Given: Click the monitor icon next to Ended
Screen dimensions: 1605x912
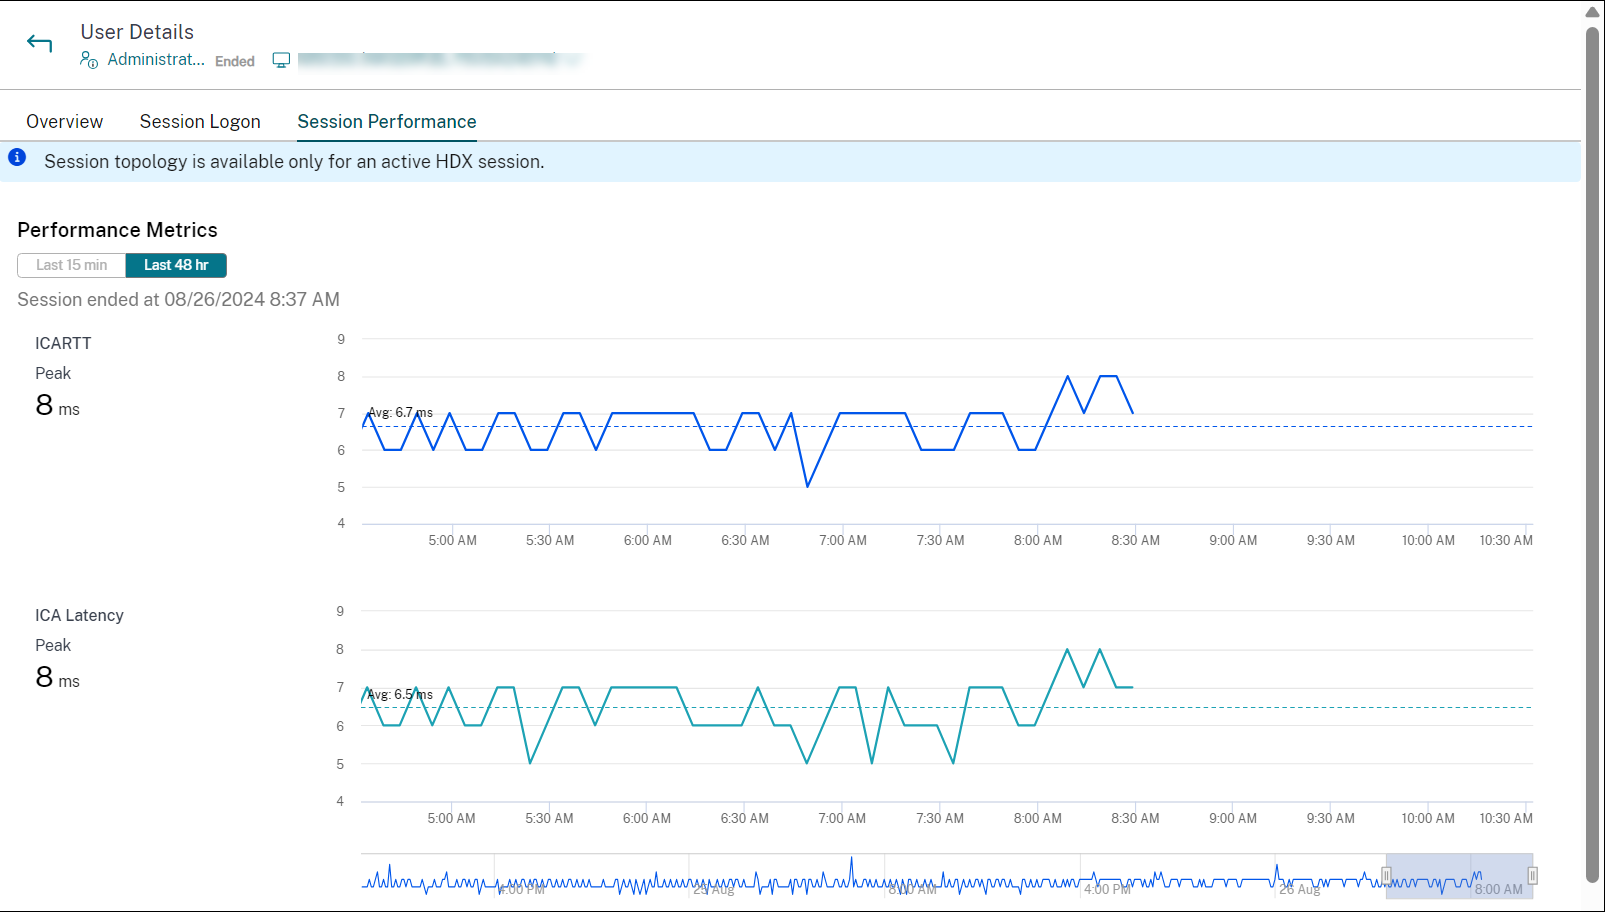Looking at the screenshot, I should [281, 61].
